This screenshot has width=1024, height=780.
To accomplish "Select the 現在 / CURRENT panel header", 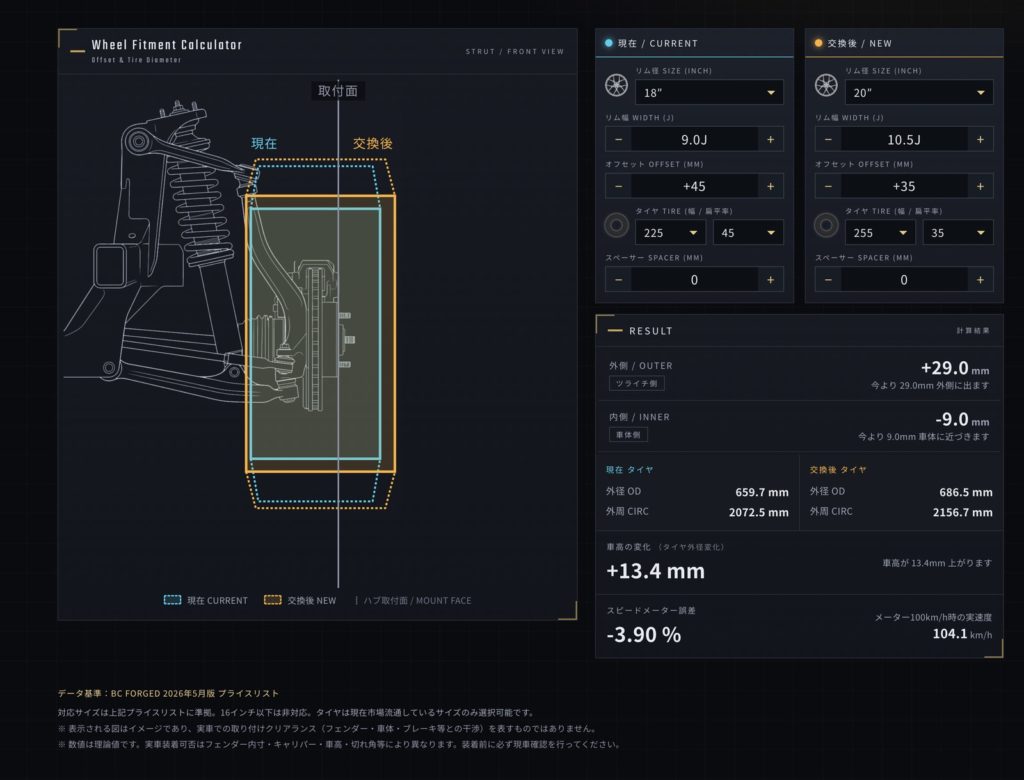I will (x=694, y=43).
